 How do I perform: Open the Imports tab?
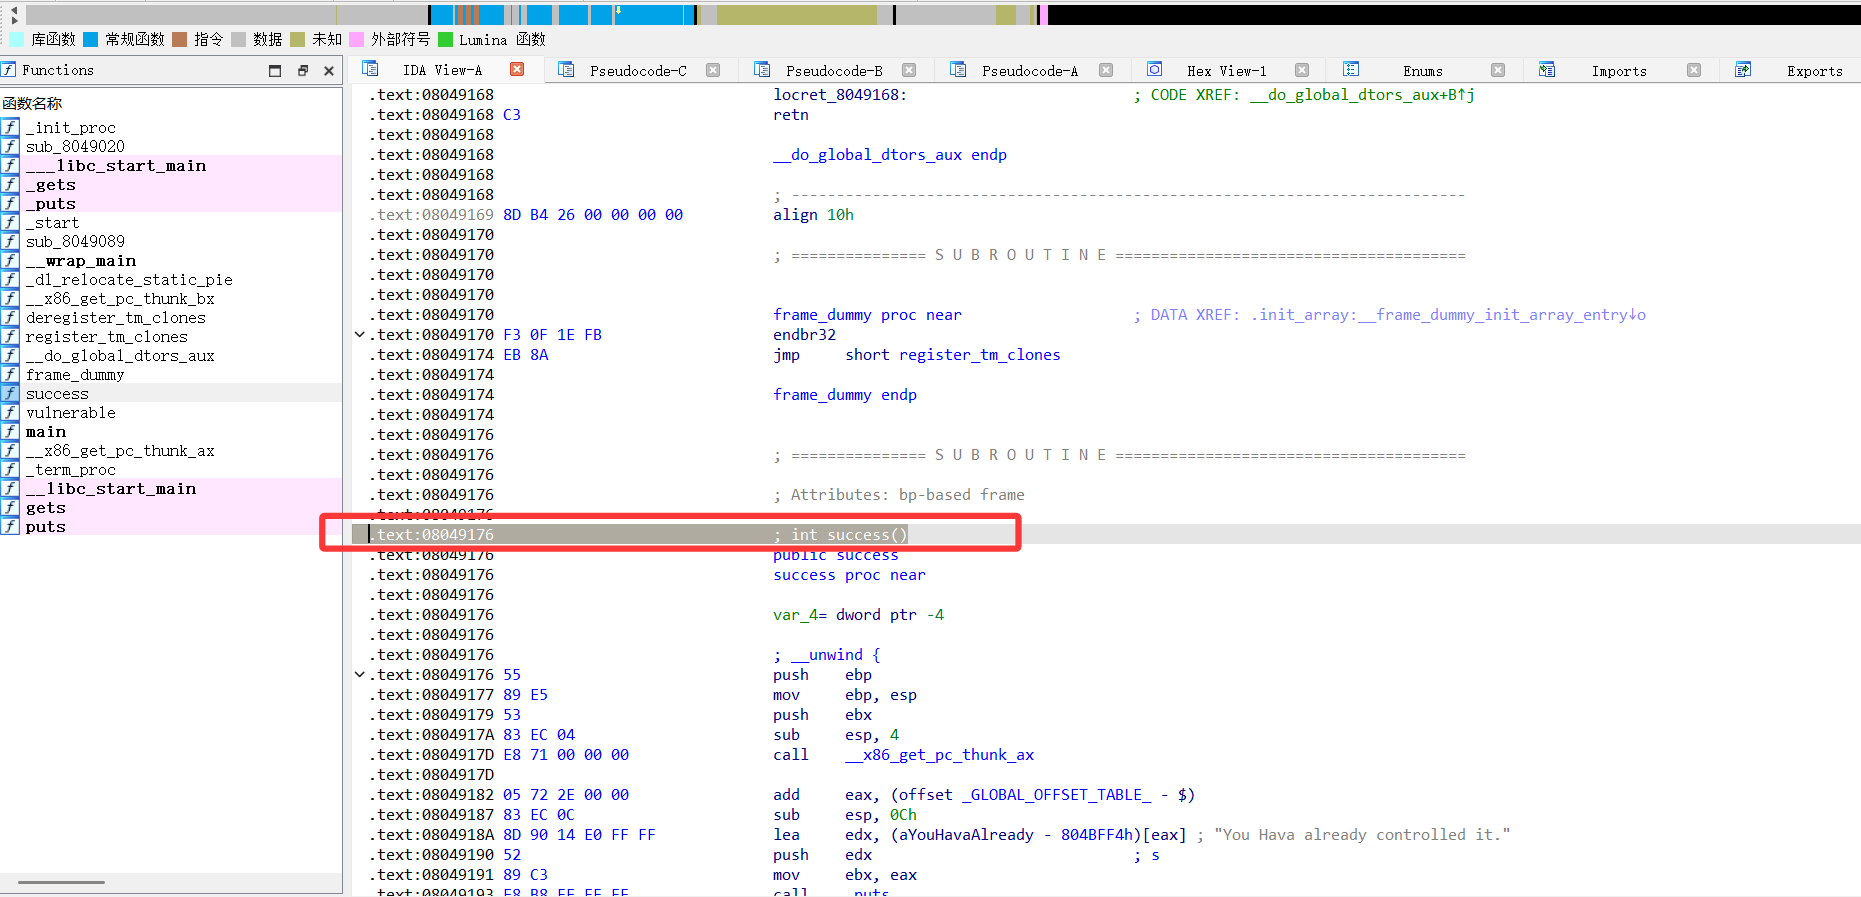[x=1619, y=71]
